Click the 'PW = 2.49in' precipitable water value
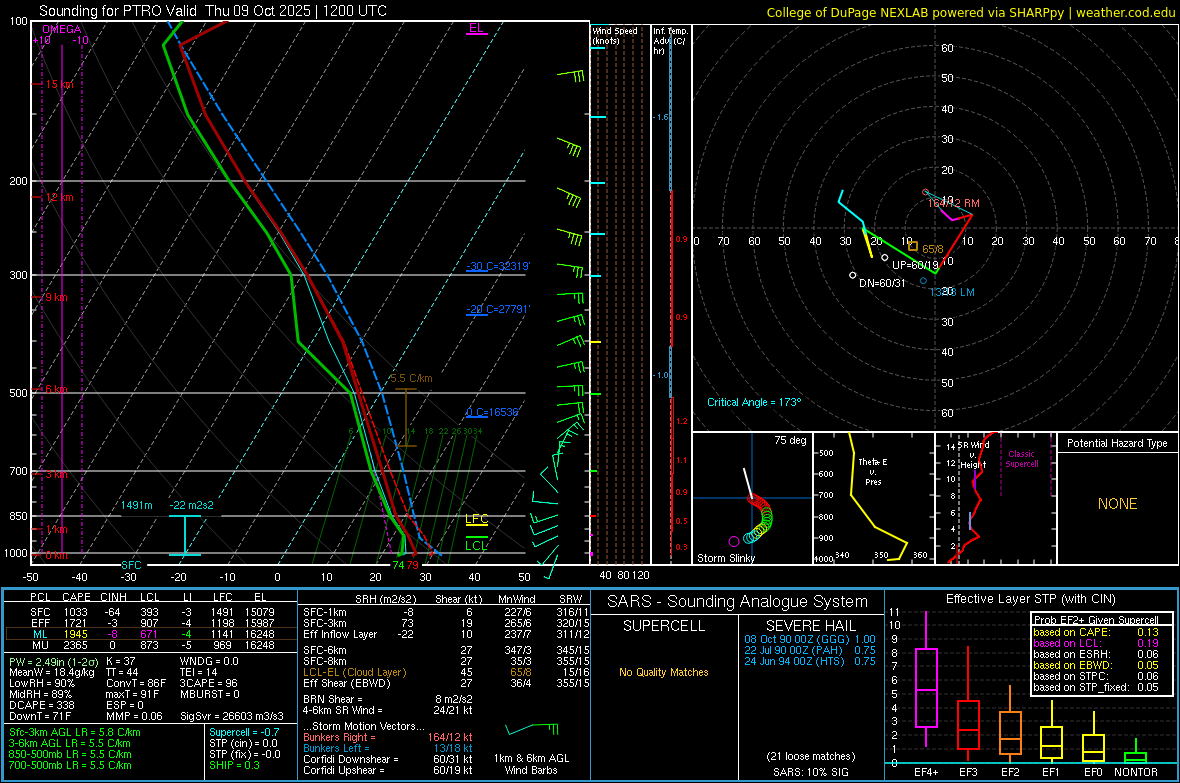This screenshot has width=1180, height=783. coord(51,661)
